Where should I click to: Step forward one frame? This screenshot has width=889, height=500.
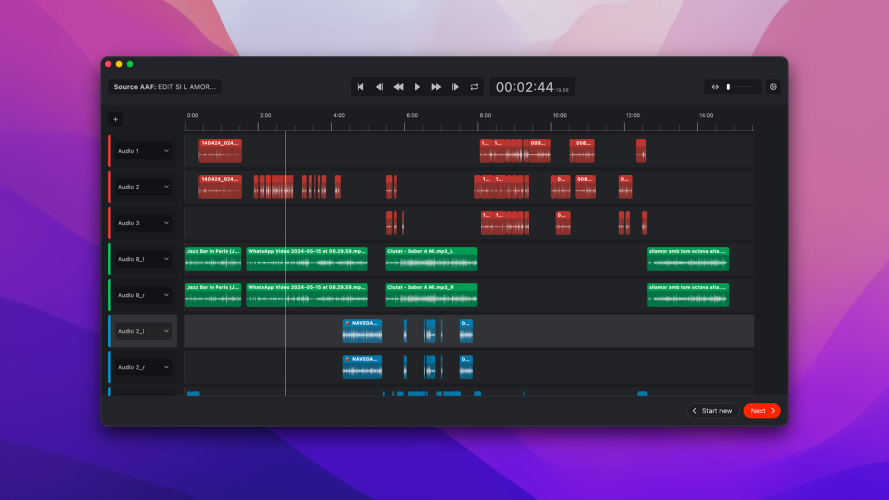click(455, 87)
